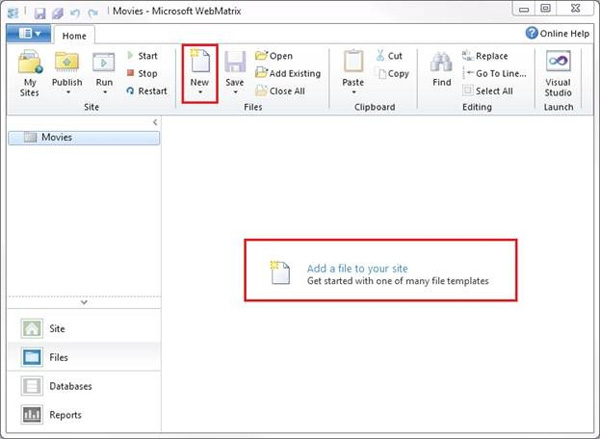600x439 pixels.
Task: Open the Replace command
Action: 485,56
